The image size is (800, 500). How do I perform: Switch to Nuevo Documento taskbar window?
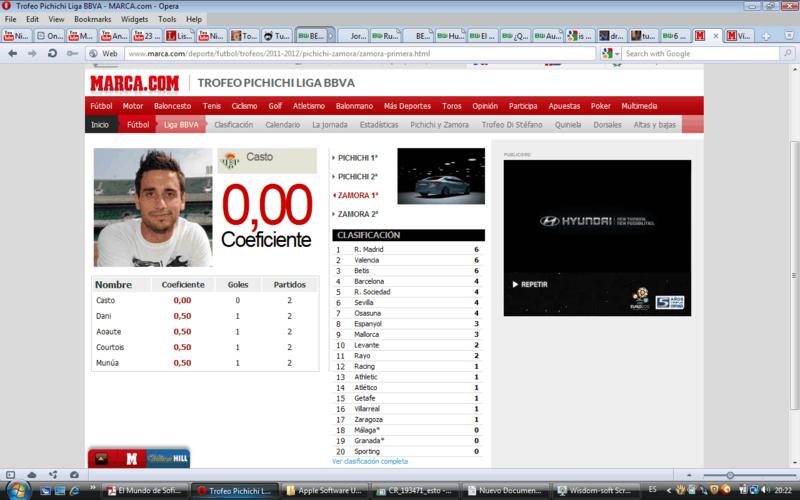click(x=504, y=491)
